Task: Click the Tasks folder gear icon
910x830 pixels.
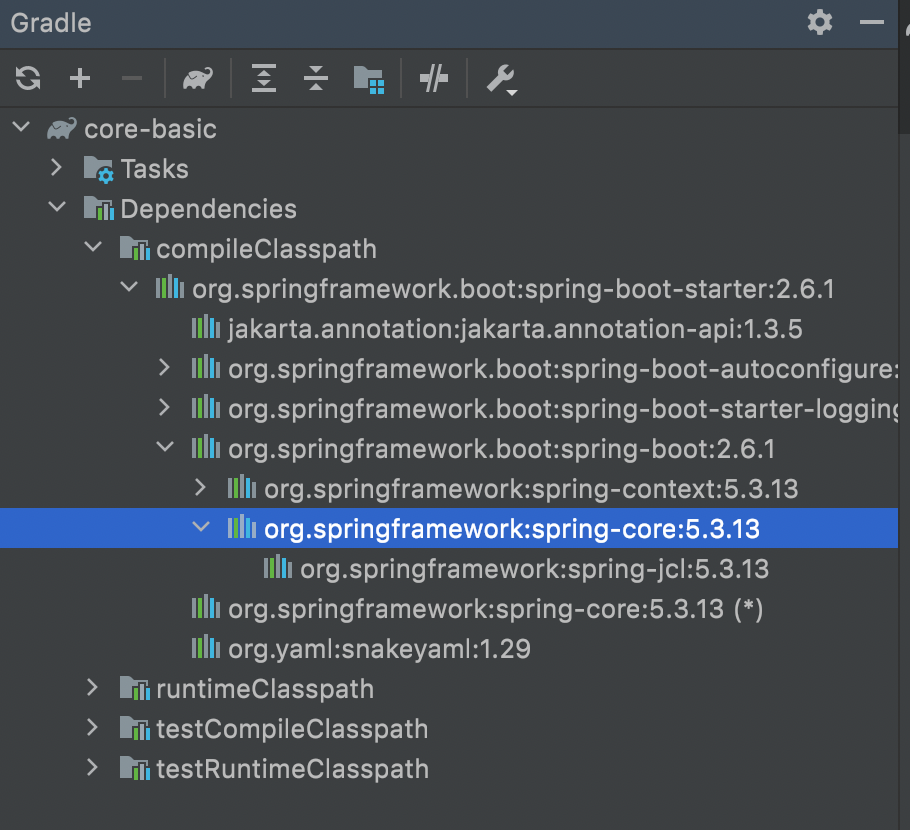Action: pyautogui.click(x=99, y=169)
